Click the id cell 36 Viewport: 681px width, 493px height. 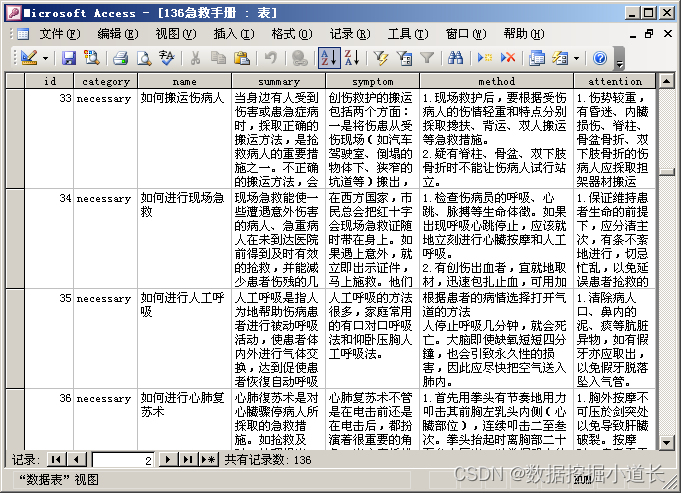tap(49, 419)
